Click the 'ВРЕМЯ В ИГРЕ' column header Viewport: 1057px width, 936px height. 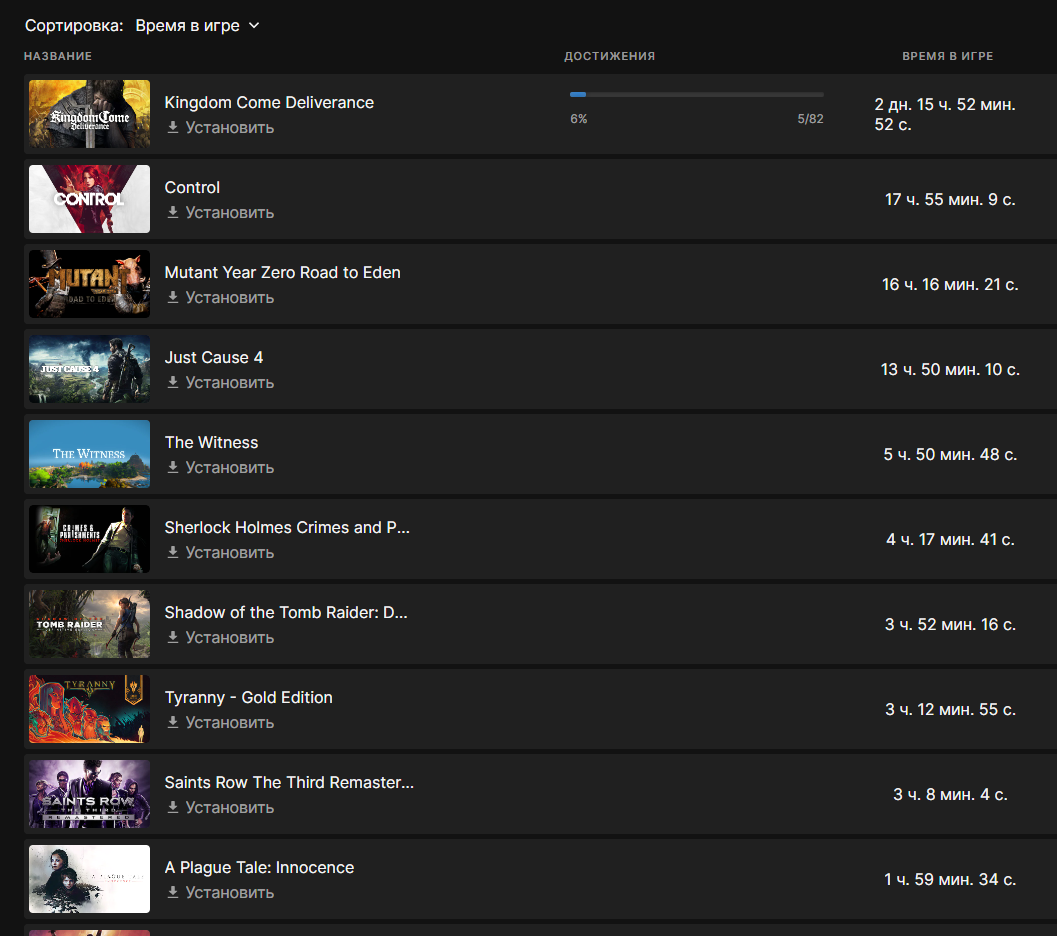(x=948, y=56)
